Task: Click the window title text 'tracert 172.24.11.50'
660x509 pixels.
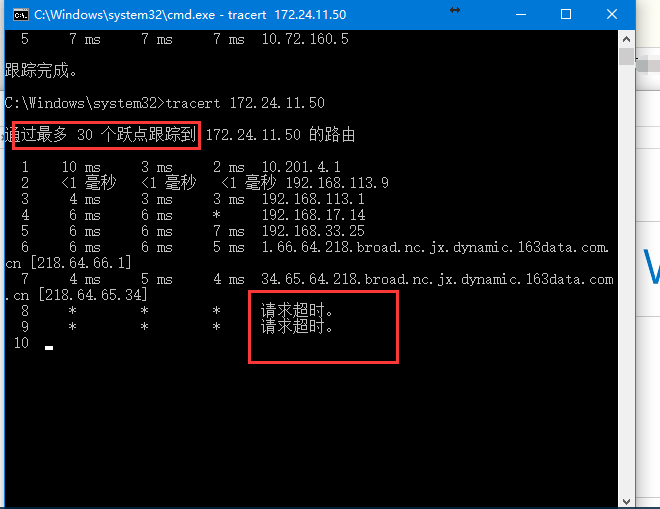Action: click(287, 15)
